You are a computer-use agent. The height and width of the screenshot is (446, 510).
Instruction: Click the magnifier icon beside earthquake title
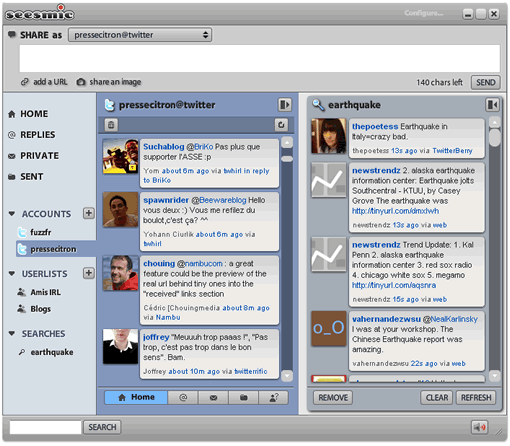tap(318, 105)
